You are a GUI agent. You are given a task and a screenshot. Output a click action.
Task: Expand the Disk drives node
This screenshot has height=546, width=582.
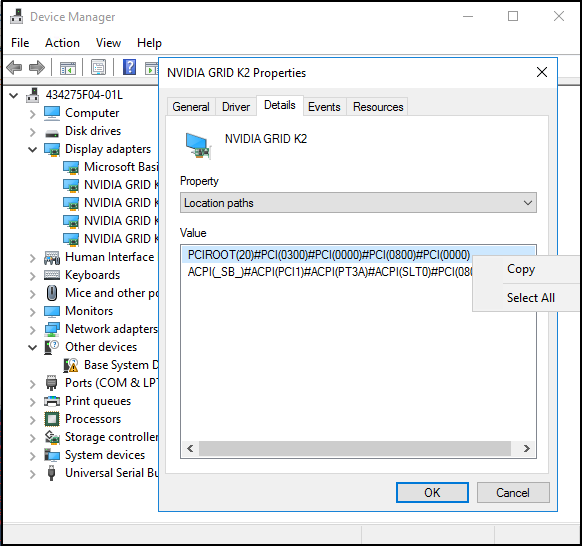pos(33,131)
